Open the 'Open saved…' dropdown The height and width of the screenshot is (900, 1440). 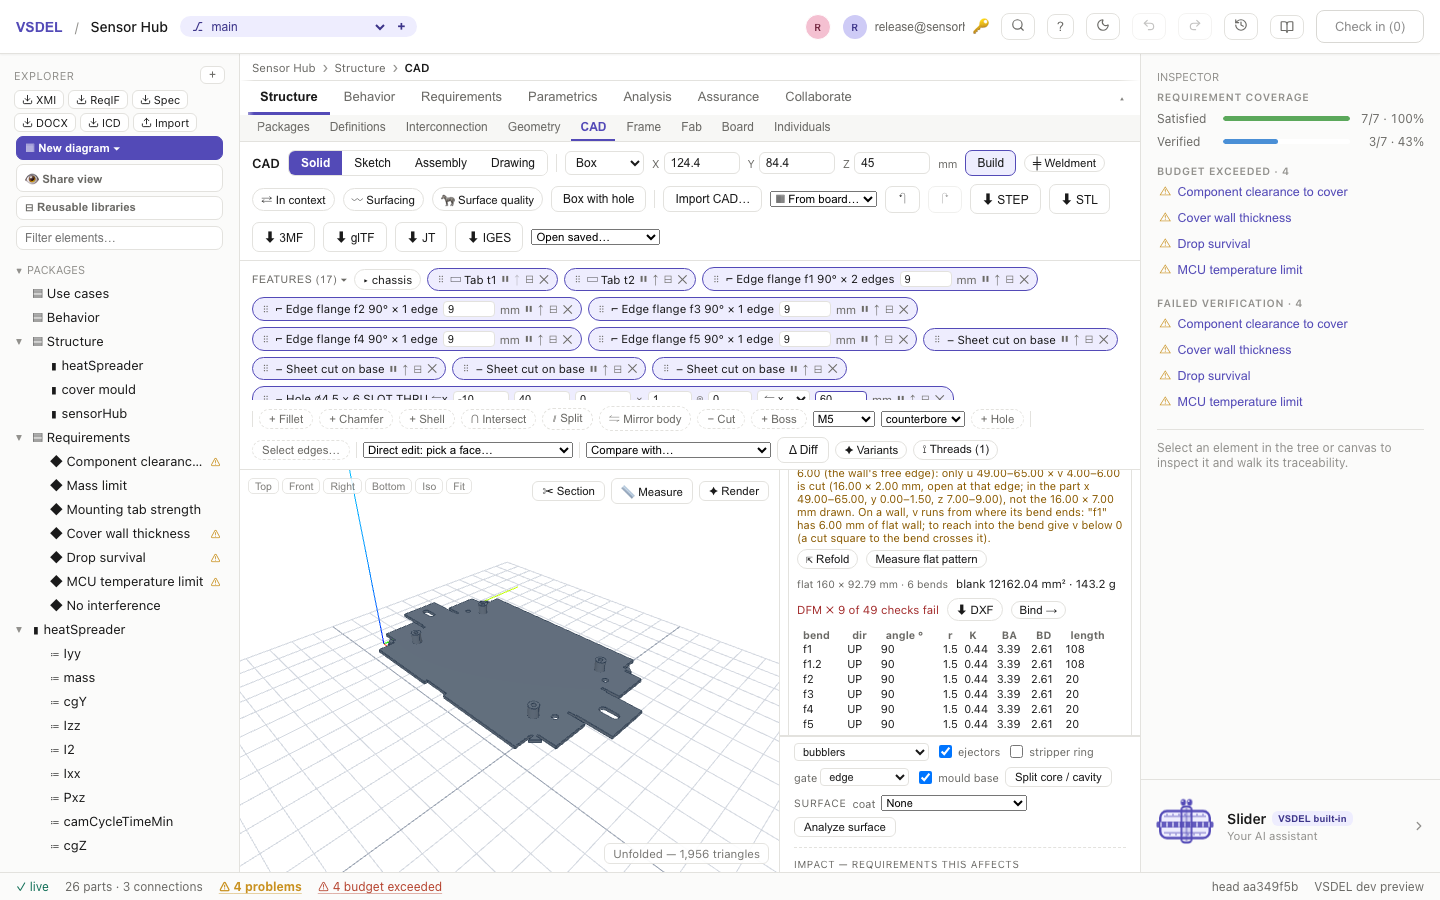pos(596,237)
